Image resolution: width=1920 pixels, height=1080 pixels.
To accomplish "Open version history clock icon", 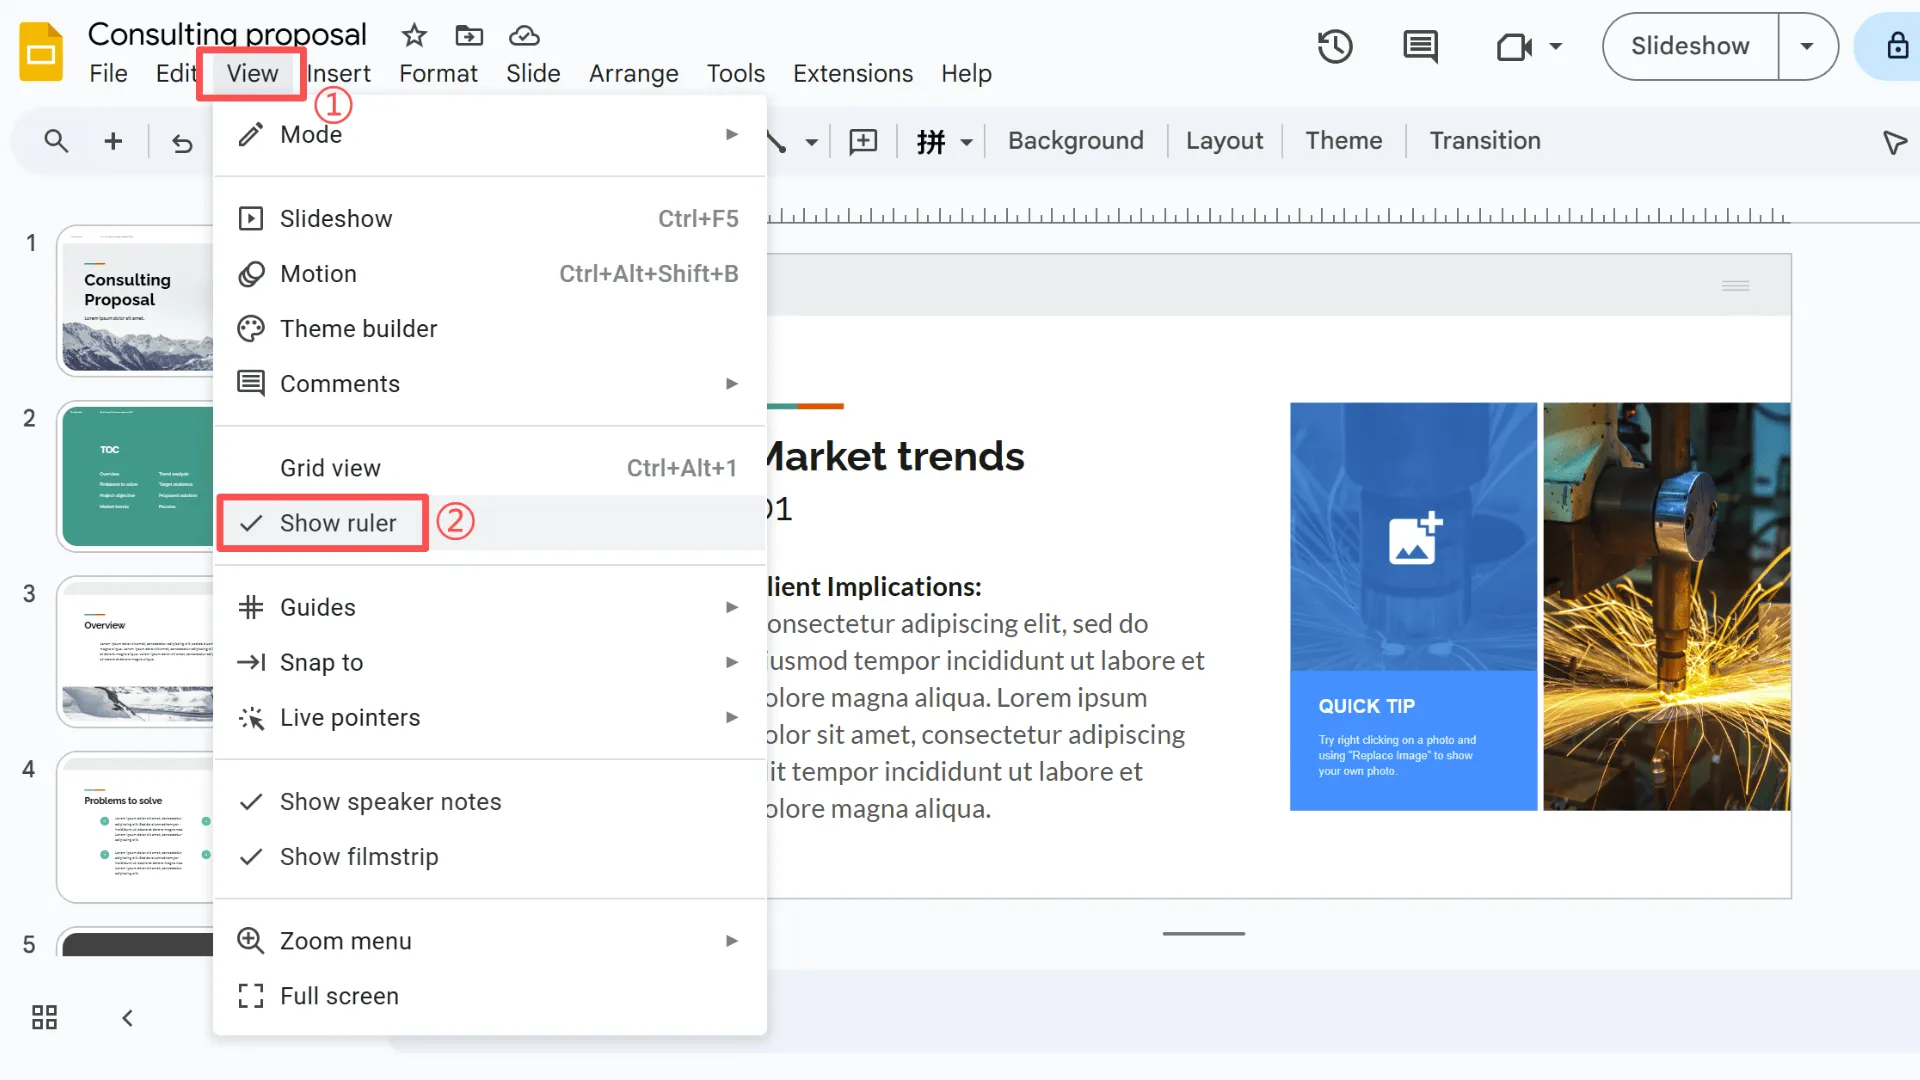I will (1335, 46).
